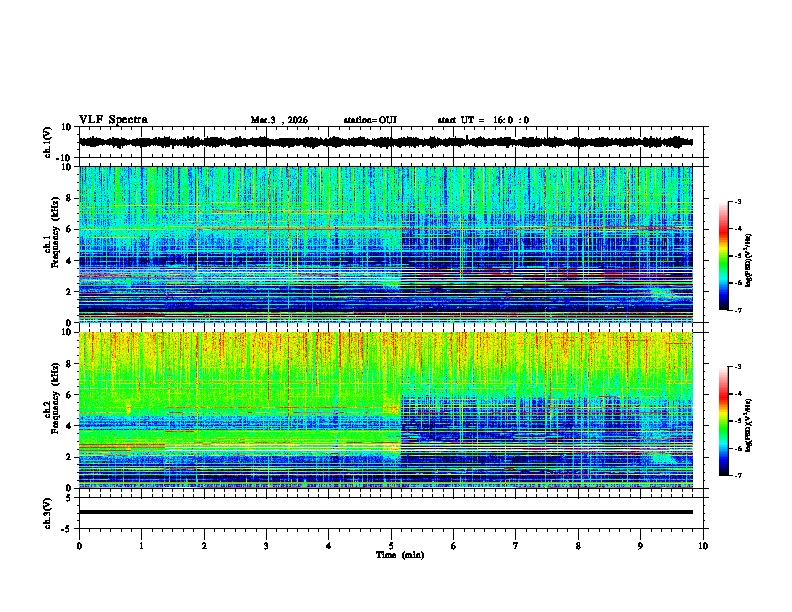
Task: Click the ch.1 spectrogram "4" kHz tick label
Action: pos(69,261)
